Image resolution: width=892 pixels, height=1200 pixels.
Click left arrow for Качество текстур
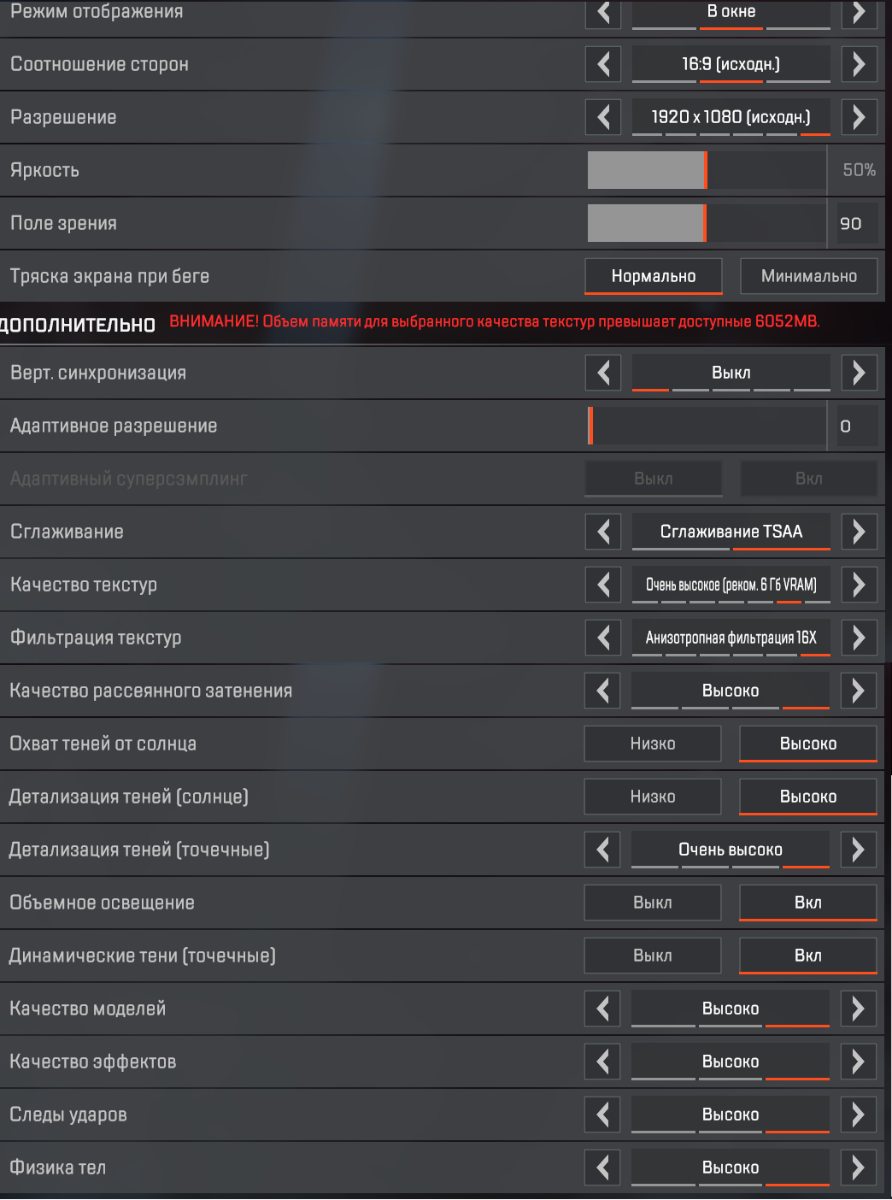602,584
